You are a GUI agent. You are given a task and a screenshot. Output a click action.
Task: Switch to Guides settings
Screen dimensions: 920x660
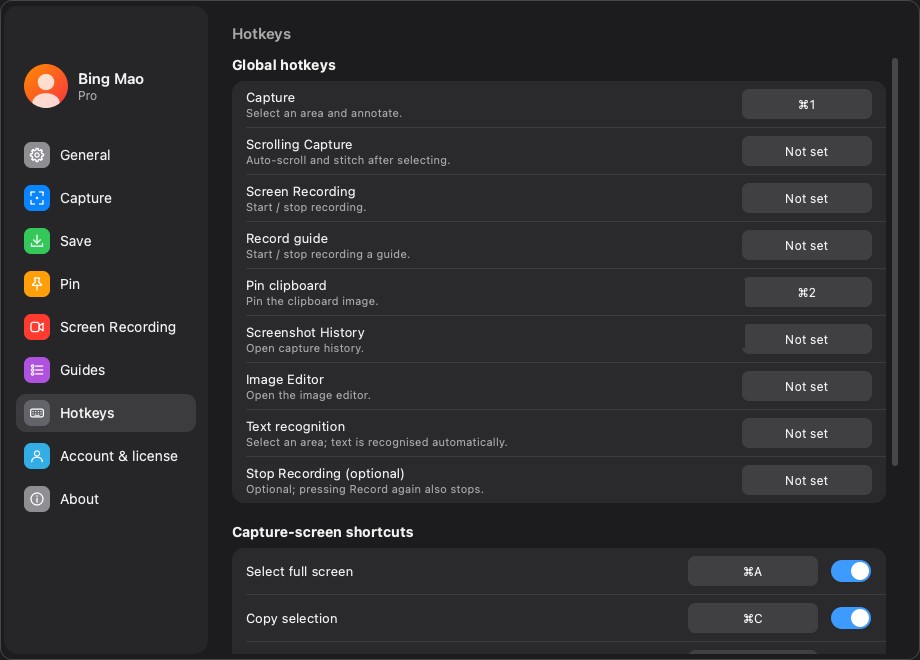pyautogui.click(x=106, y=370)
